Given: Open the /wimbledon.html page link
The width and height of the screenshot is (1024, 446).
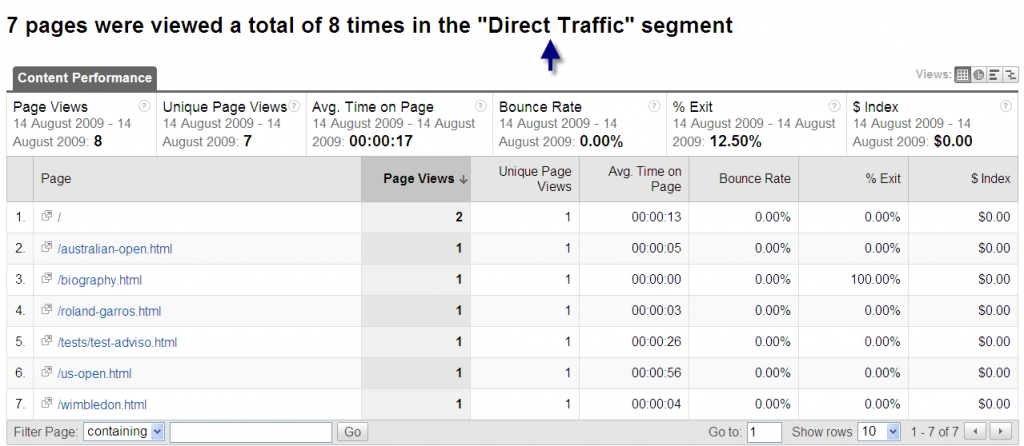Looking at the screenshot, I should [102, 405].
